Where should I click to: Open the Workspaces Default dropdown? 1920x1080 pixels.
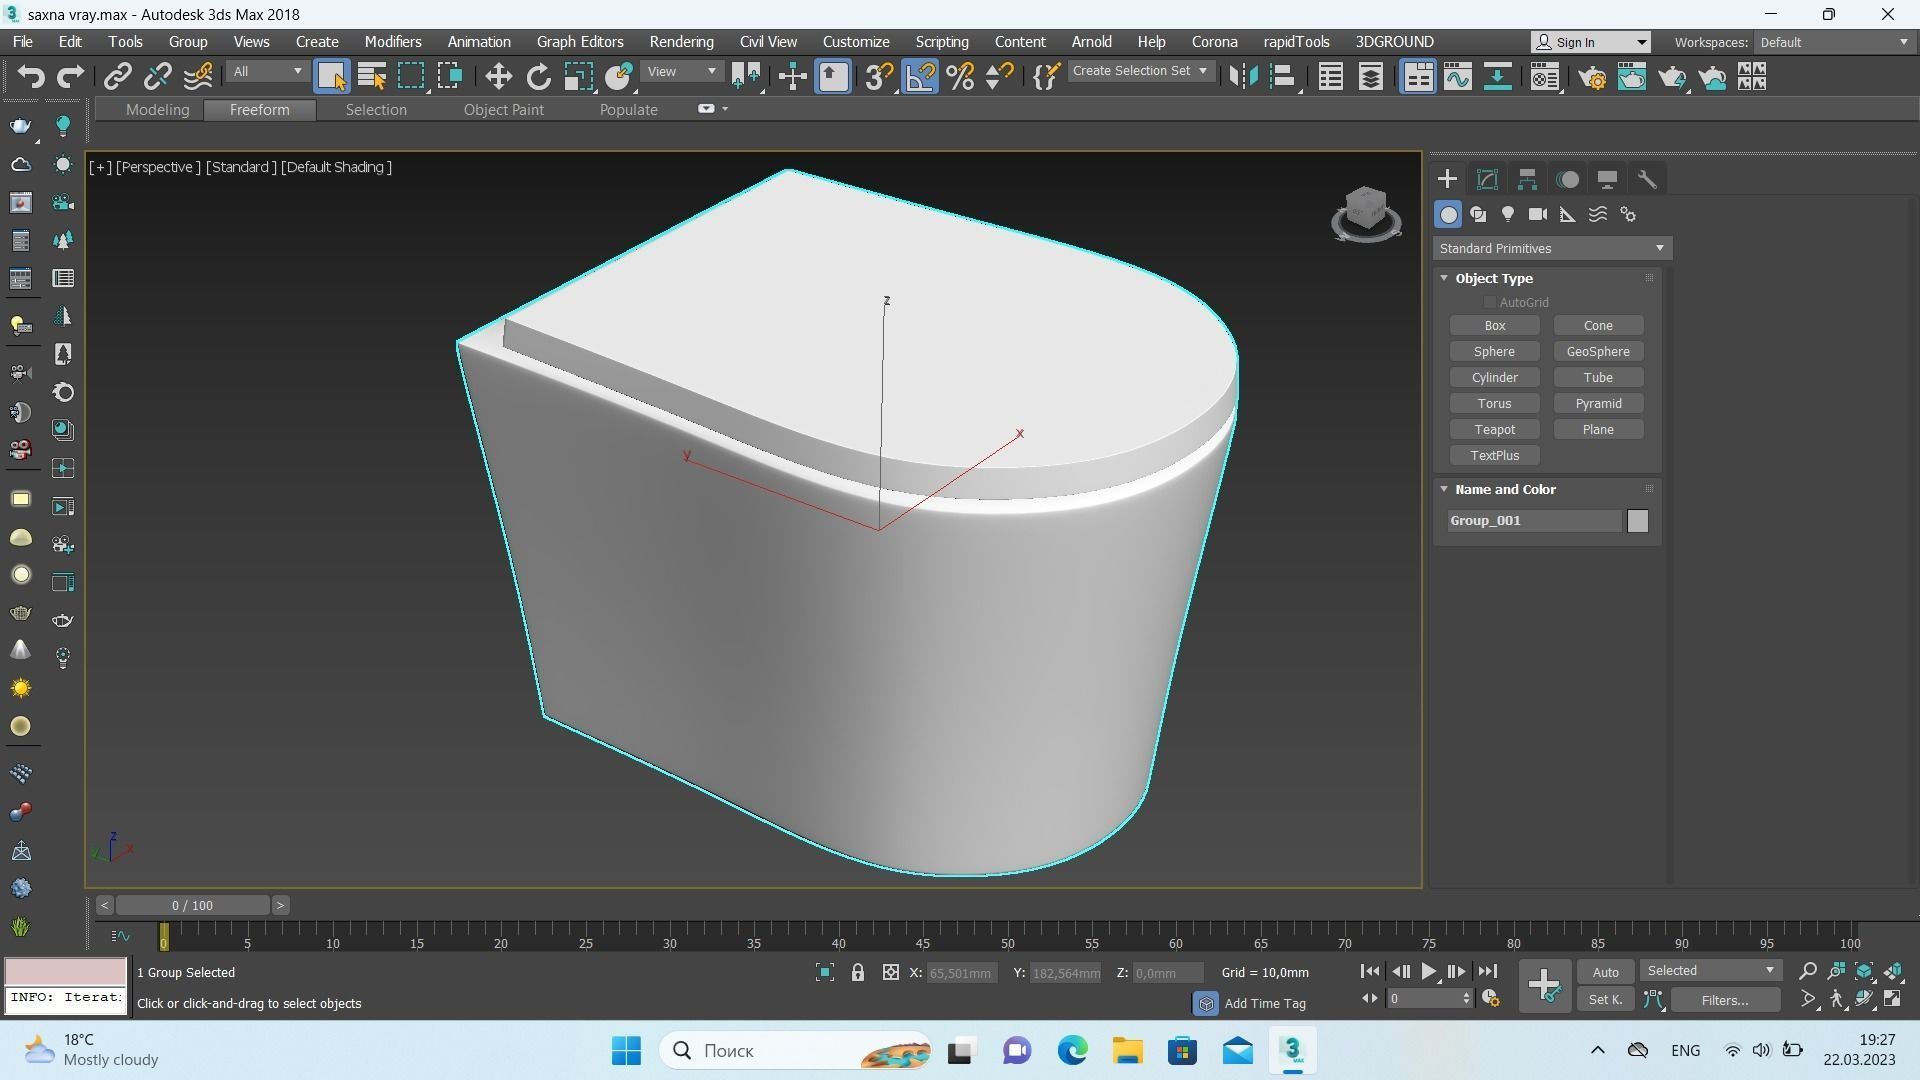coord(1834,42)
